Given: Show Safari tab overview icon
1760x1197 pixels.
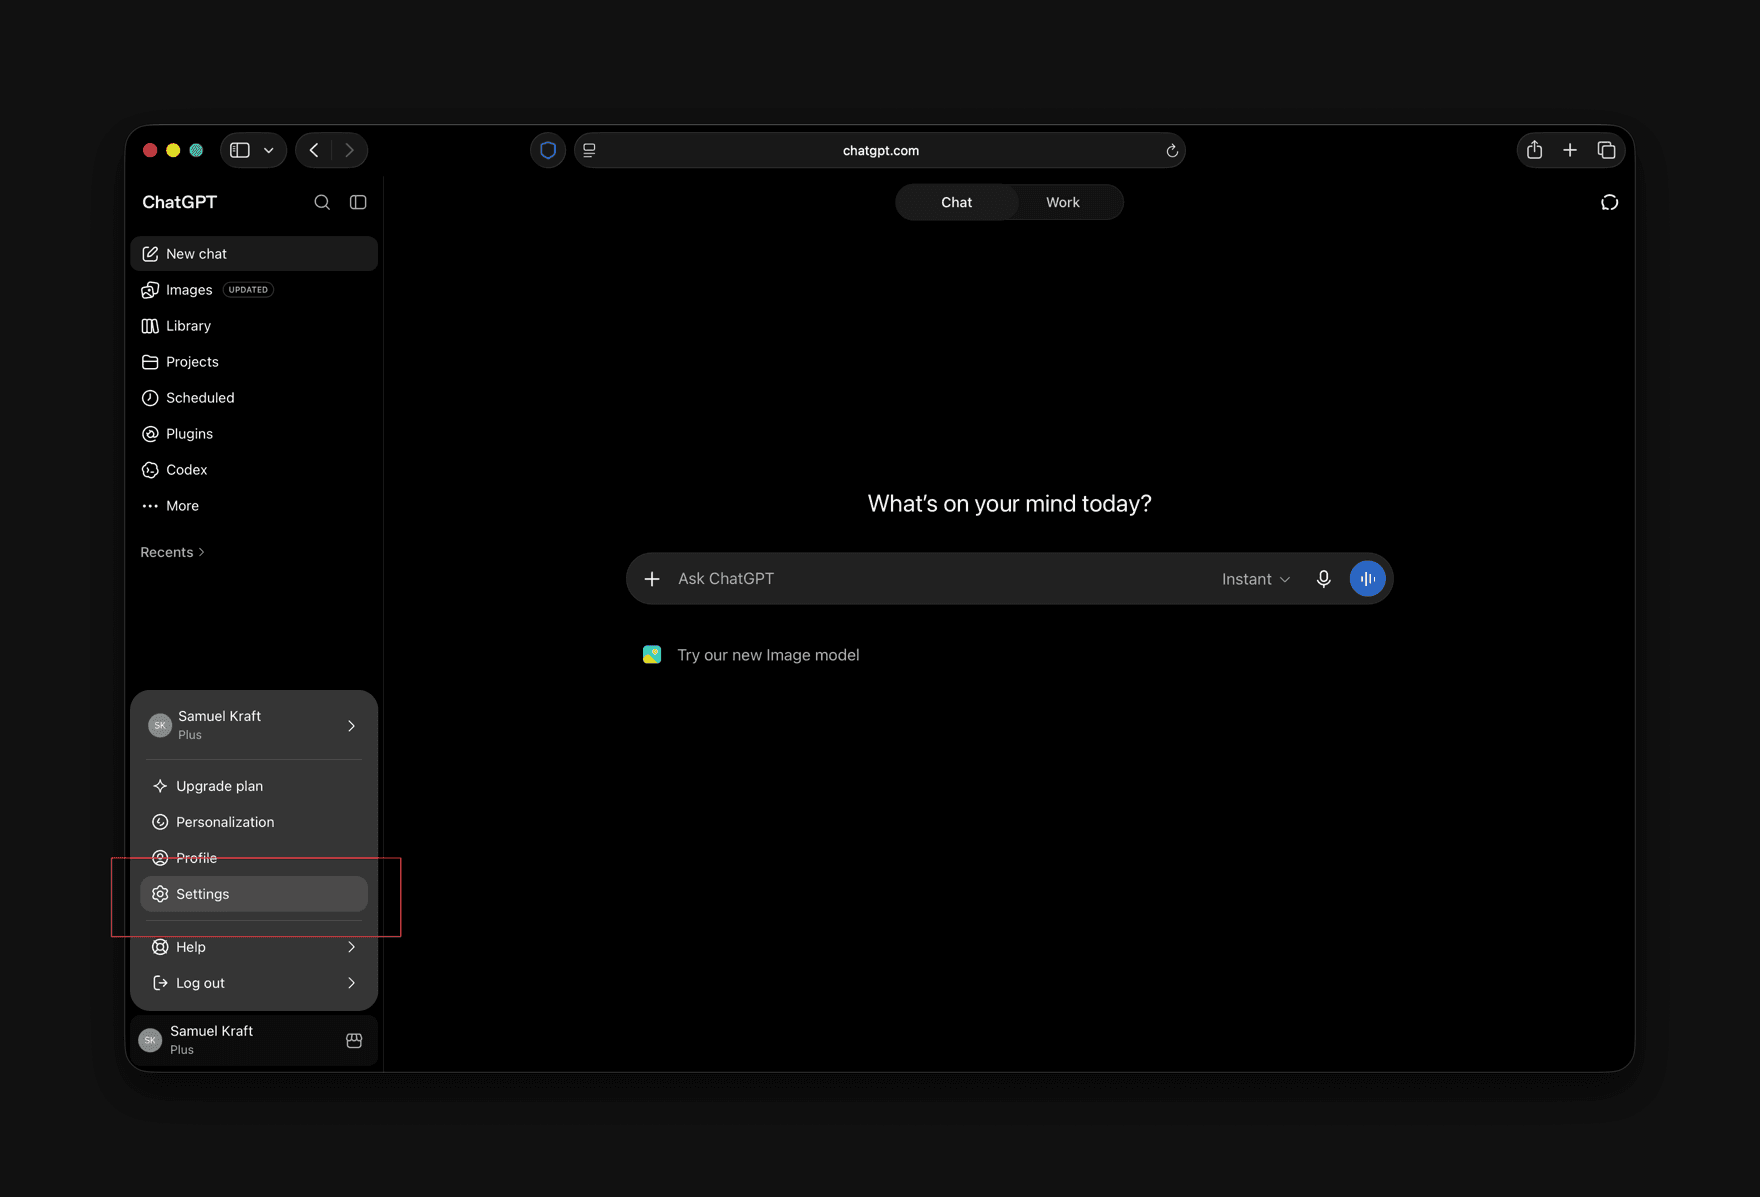Looking at the screenshot, I should point(1606,150).
